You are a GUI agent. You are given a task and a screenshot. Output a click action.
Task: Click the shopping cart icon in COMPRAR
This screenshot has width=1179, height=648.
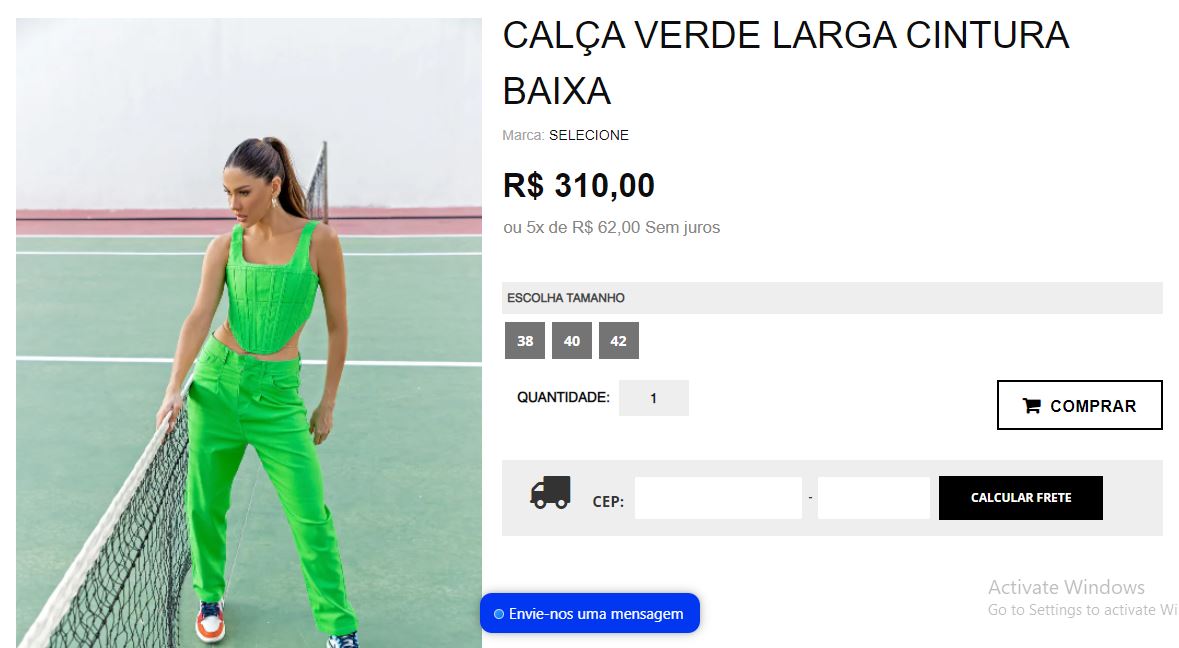coord(1032,406)
